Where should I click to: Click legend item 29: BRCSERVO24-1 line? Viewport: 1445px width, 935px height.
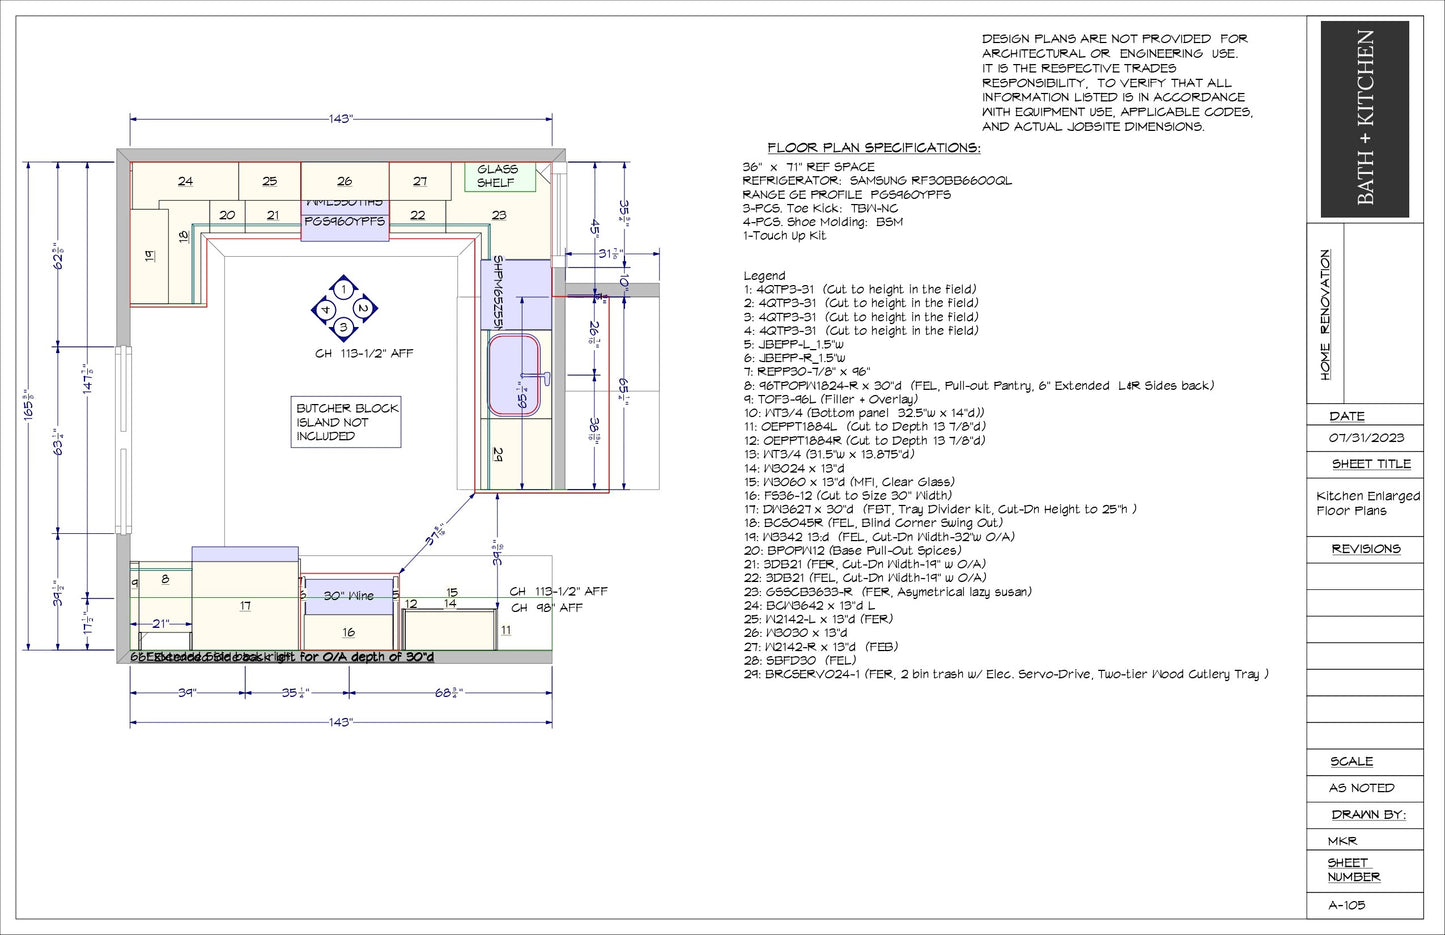[x=1006, y=675]
